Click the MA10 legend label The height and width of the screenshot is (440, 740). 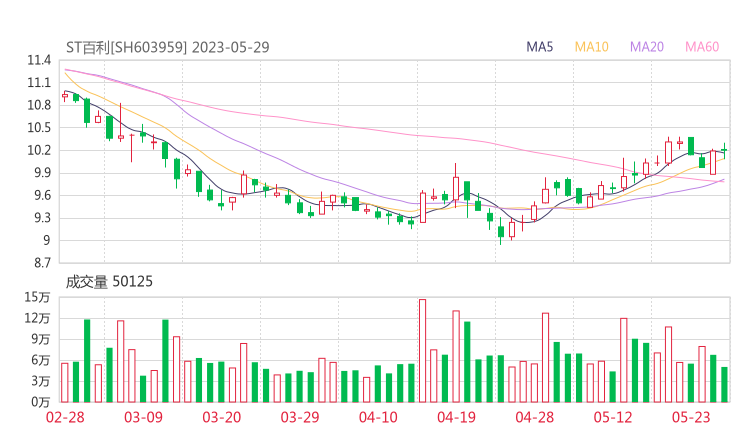[x=591, y=47]
